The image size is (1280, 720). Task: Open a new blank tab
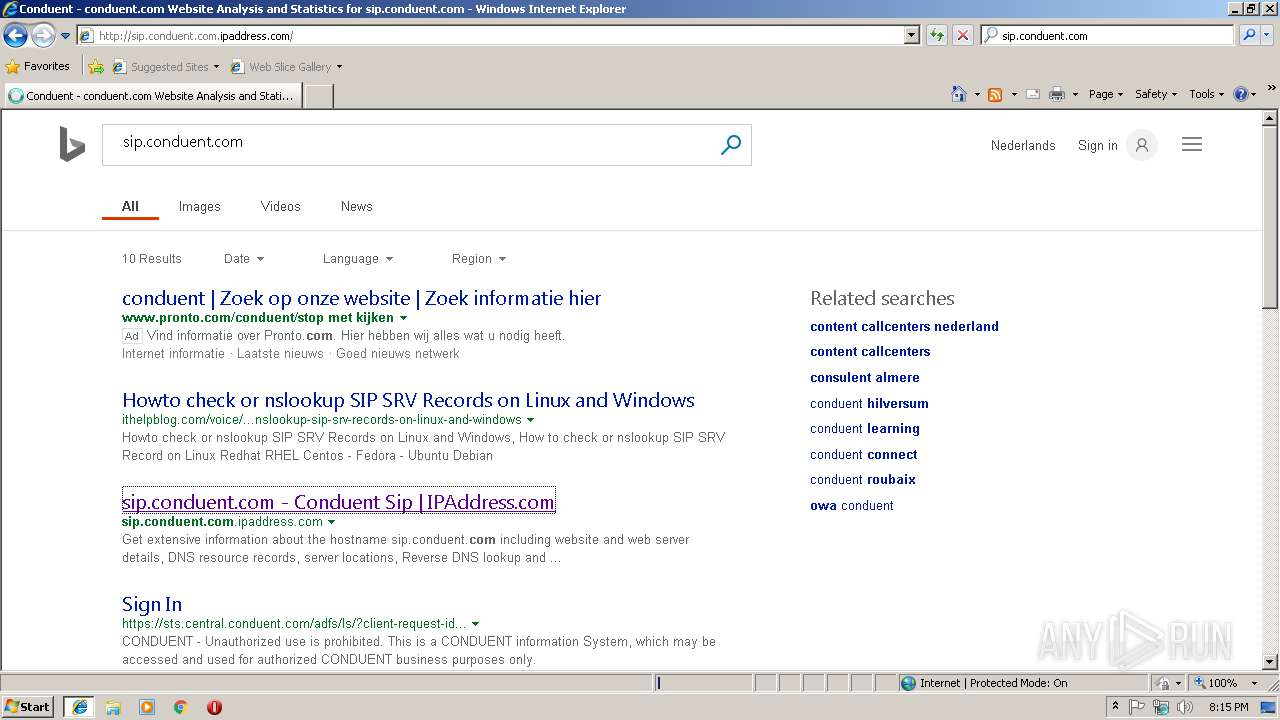tap(318, 96)
